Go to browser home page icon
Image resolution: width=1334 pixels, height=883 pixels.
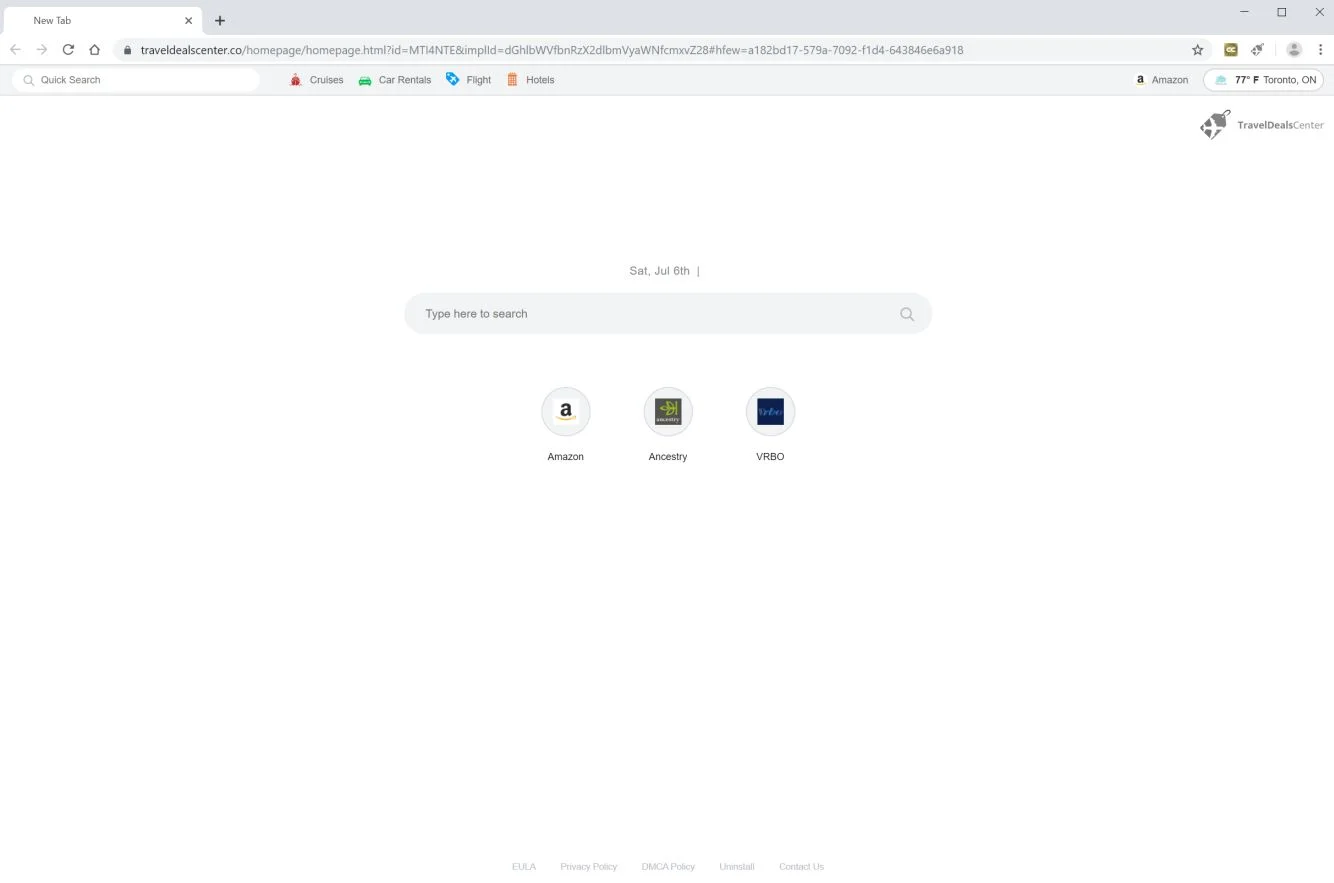(x=94, y=49)
